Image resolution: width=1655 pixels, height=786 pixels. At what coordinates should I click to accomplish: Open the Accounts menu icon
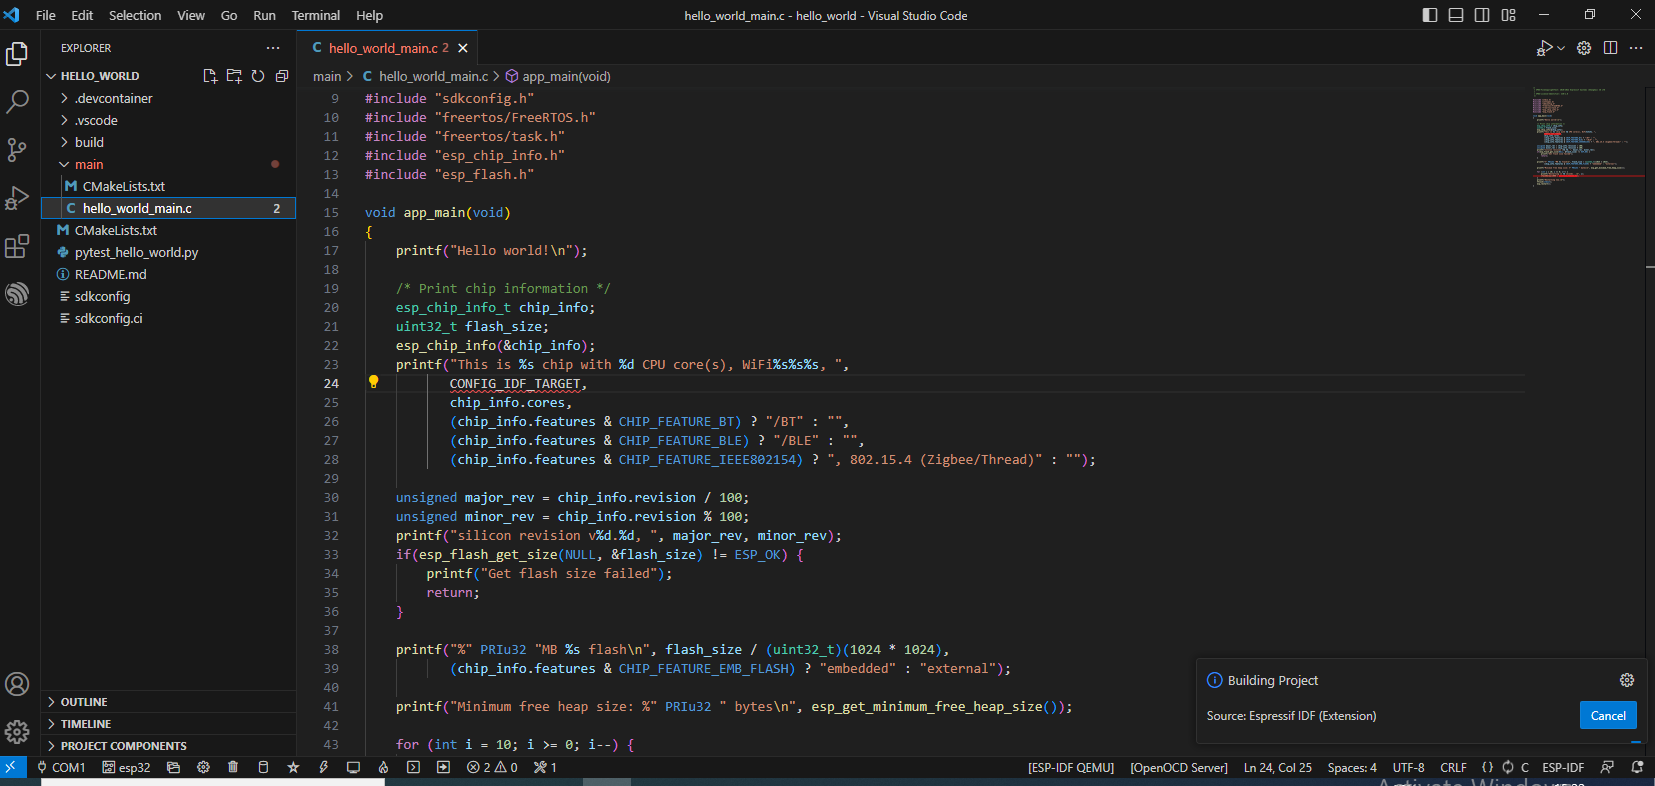(x=17, y=684)
